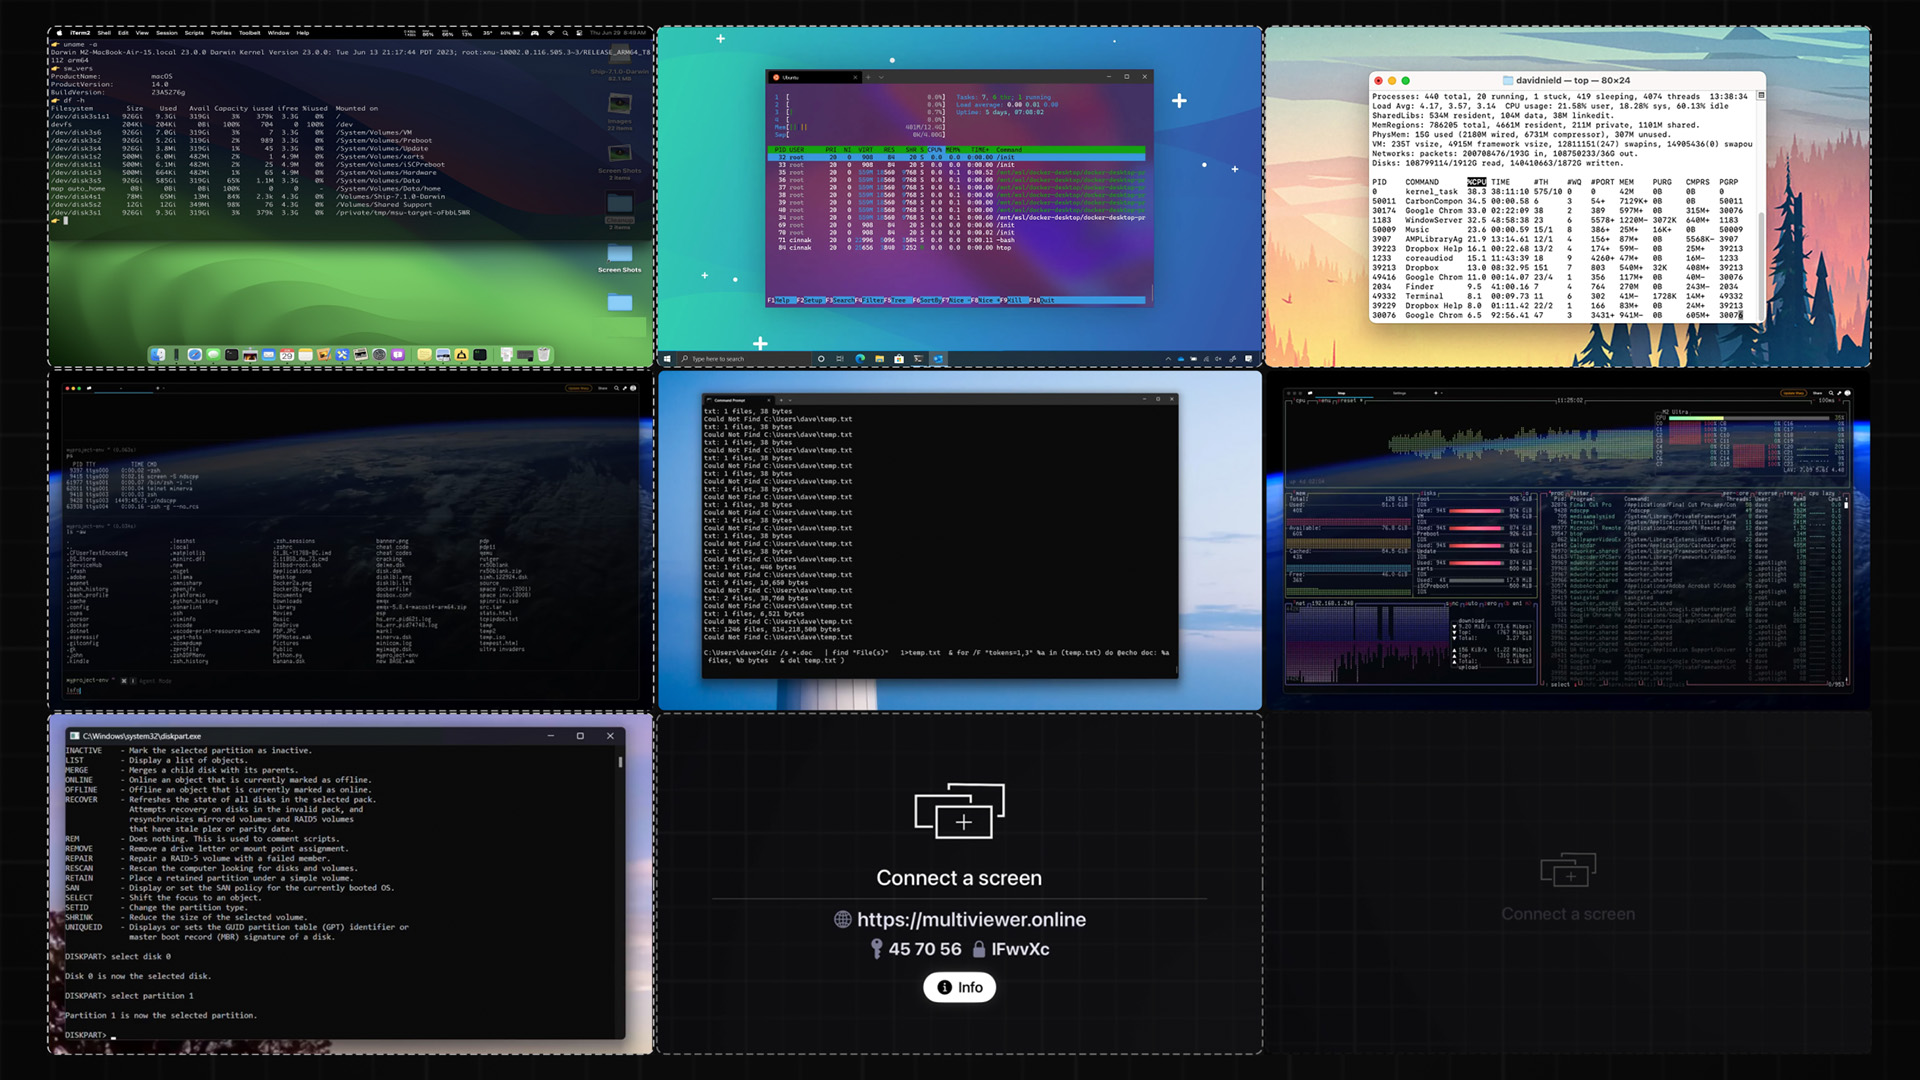Select htop row with command htop
This screenshot has width=1920, height=1080.
957,248
